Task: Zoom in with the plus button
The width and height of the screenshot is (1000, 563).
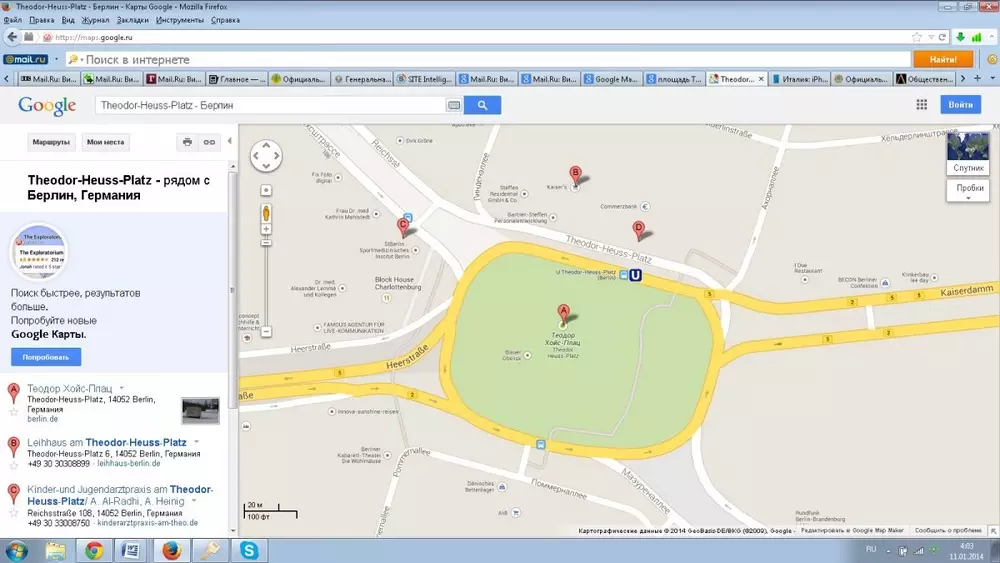Action: [x=266, y=190]
